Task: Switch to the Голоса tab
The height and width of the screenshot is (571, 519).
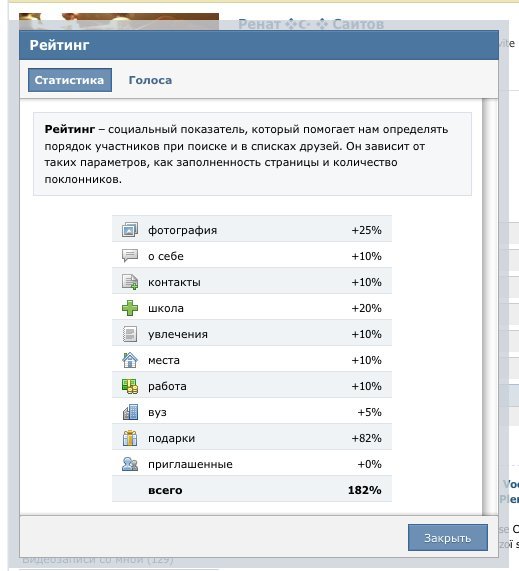Action: [x=150, y=80]
